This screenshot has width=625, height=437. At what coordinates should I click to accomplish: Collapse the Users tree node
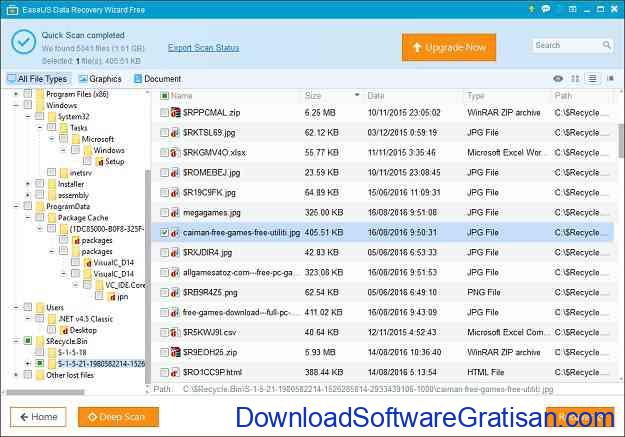pyautogui.click(x=16, y=307)
